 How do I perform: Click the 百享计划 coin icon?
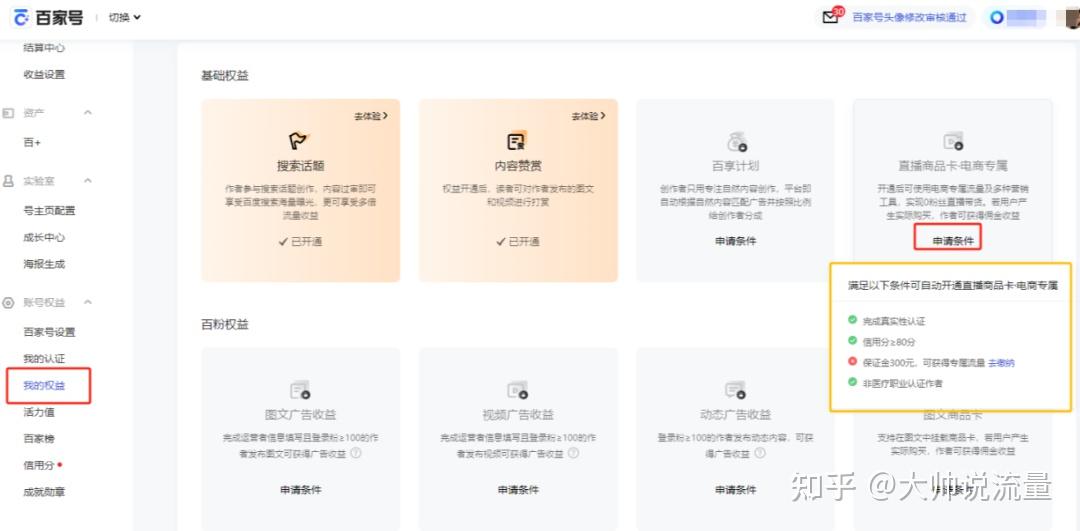click(x=737, y=142)
